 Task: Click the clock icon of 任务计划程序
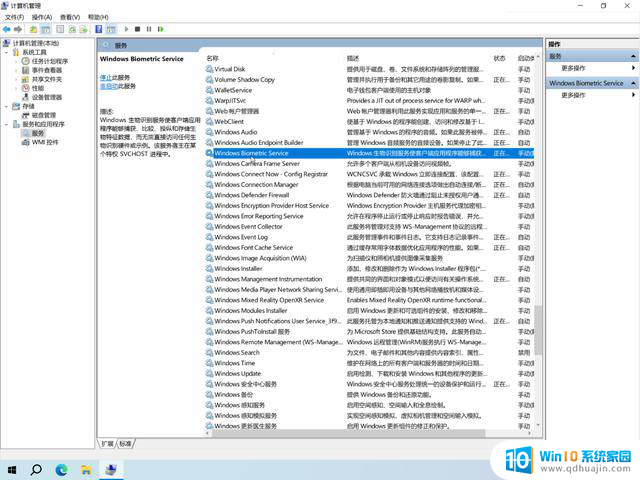[25, 61]
